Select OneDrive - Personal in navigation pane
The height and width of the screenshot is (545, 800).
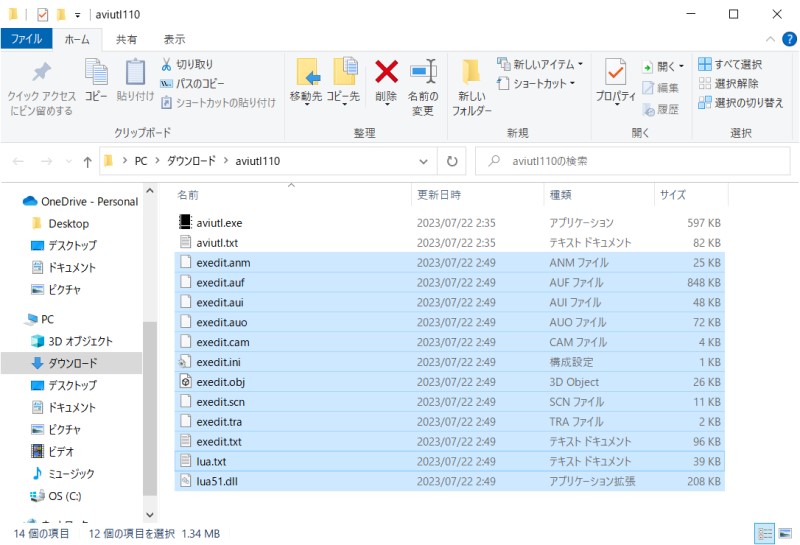[80, 202]
